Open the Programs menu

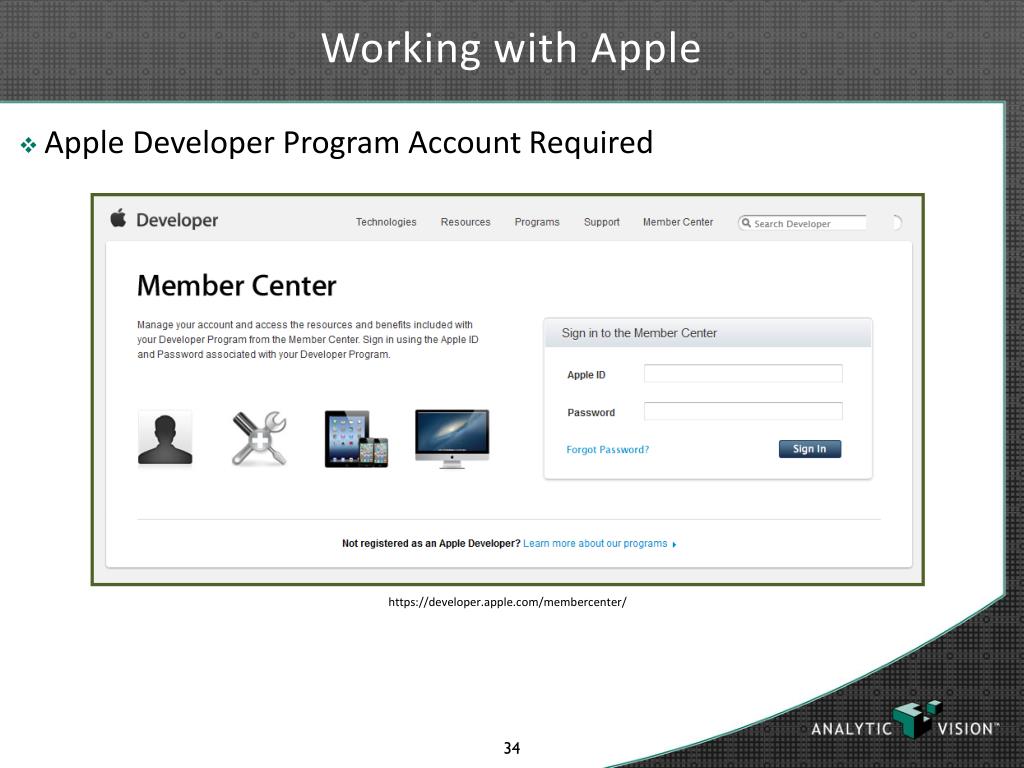click(x=537, y=222)
